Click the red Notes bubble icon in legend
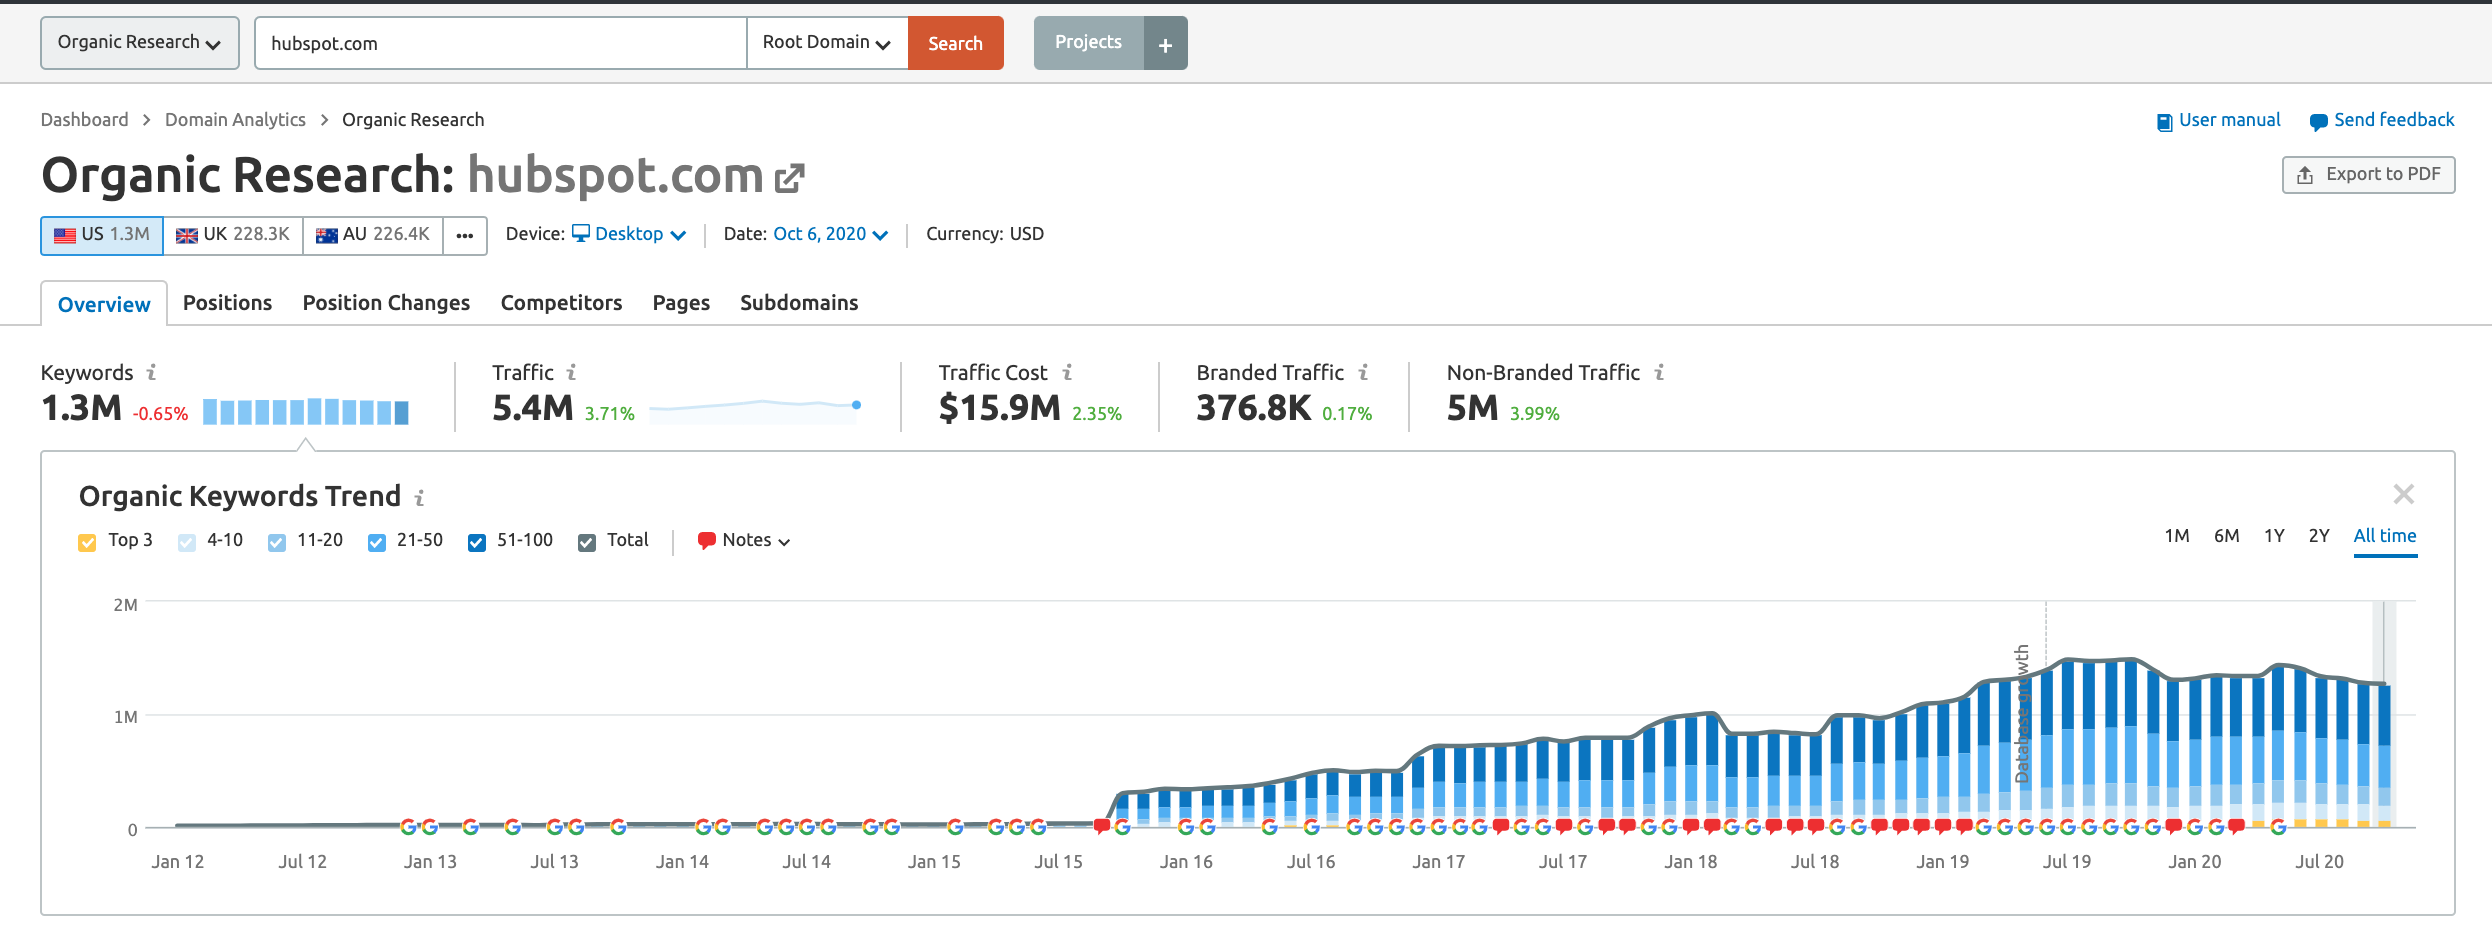 (707, 540)
